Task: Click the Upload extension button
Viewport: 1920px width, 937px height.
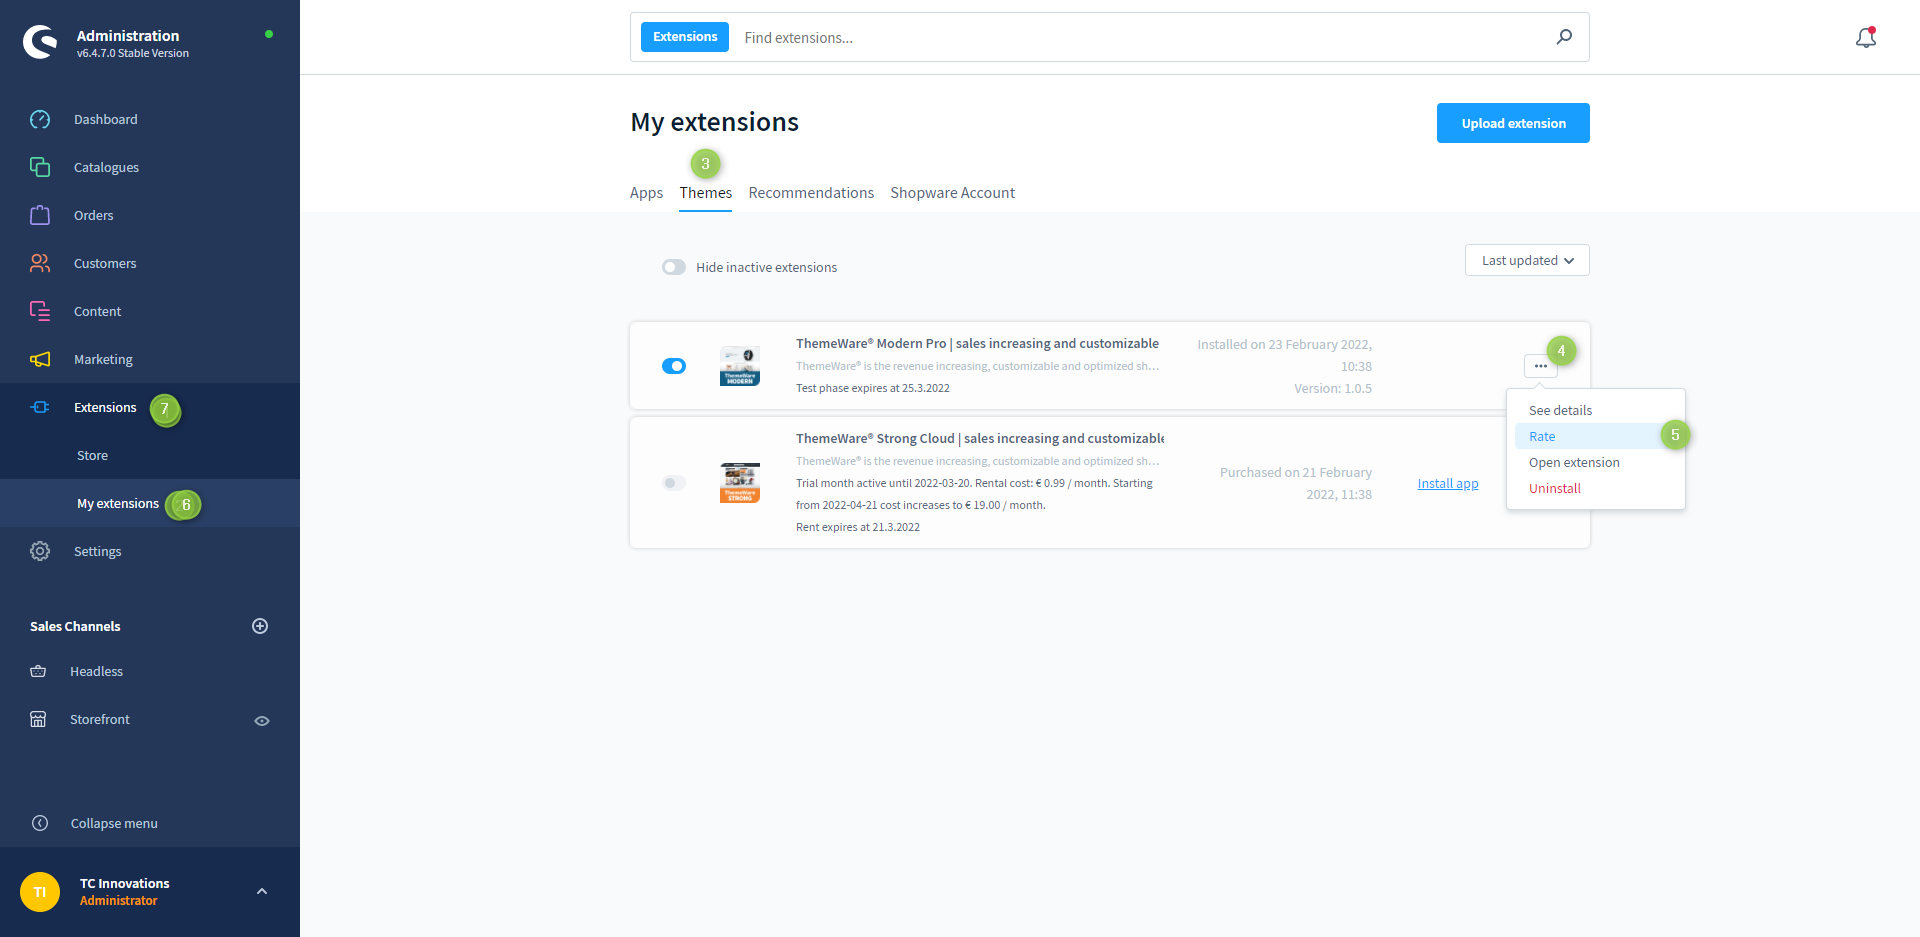Action: tap(1513, 123)
